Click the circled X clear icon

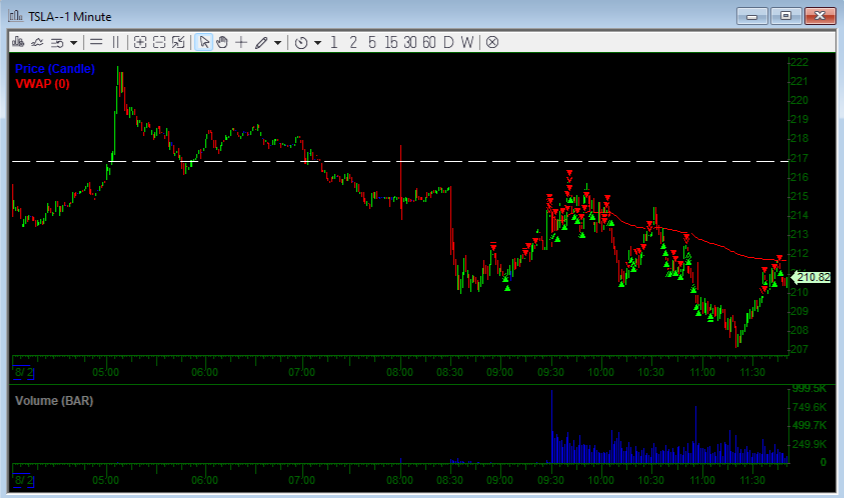pyautogui.click(x=492, y=42)
